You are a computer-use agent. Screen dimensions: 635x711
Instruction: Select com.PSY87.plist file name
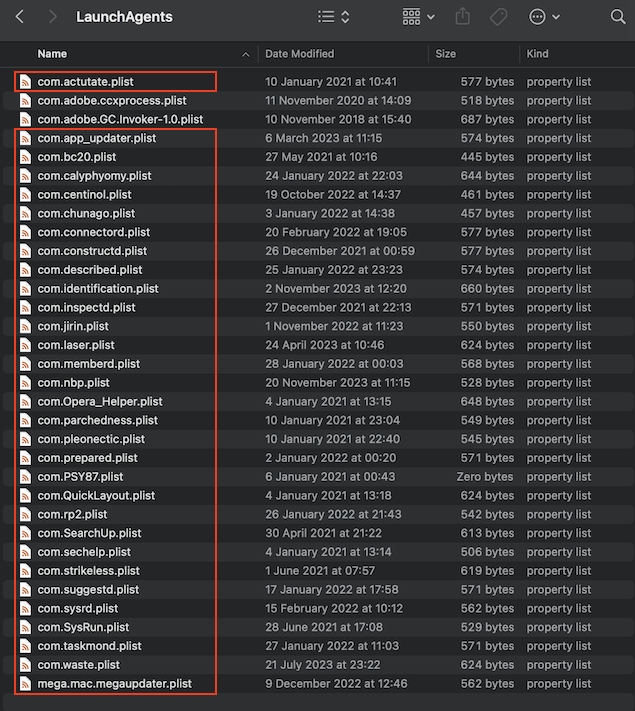(x=80, y=477)
